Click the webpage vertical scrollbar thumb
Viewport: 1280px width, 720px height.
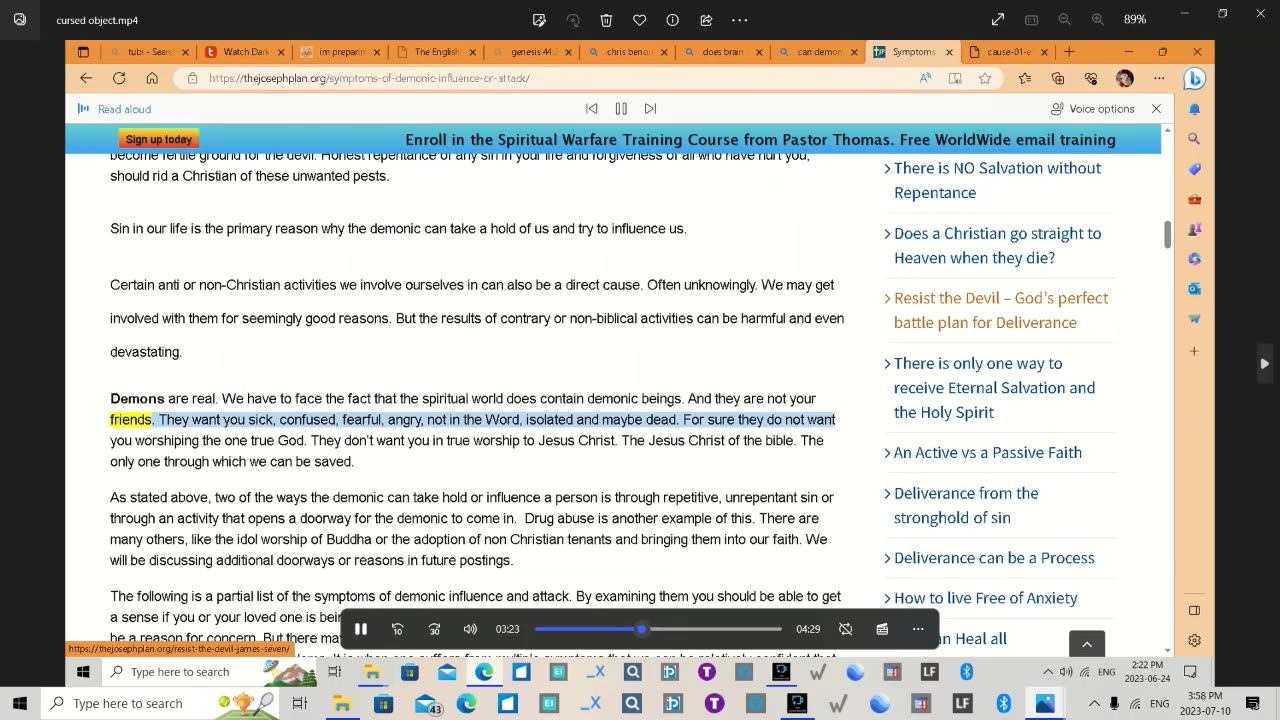pyautogui.click(x=1167, y=234)
